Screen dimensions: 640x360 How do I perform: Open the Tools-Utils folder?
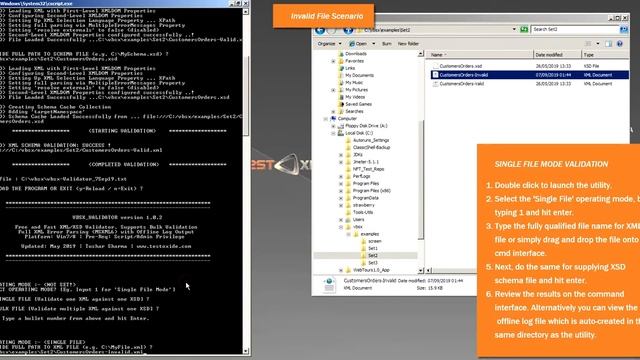pyautogui.click(x=363, y=213)
